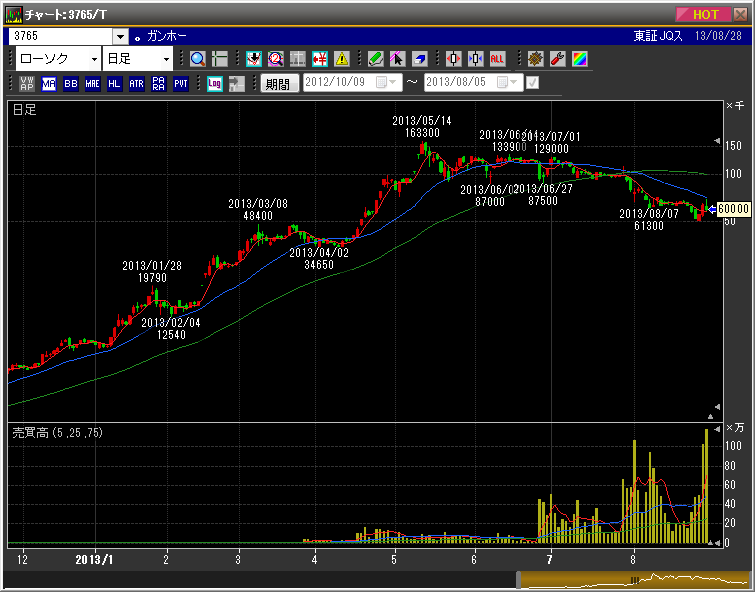Click the HOT button in title bar

point(711,14)
